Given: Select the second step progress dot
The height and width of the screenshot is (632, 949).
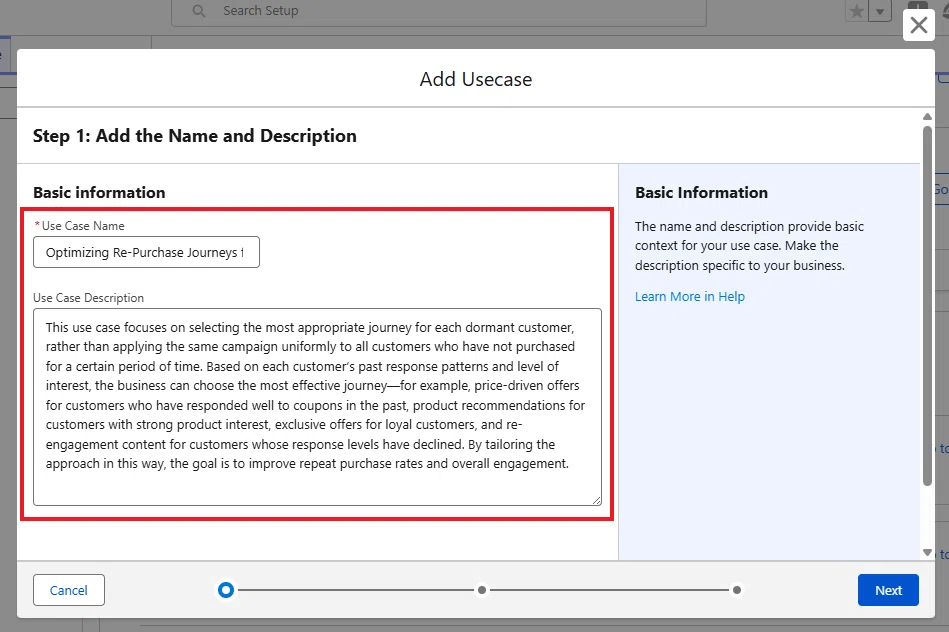Looking at the screenshot, I should coord(482,590).
